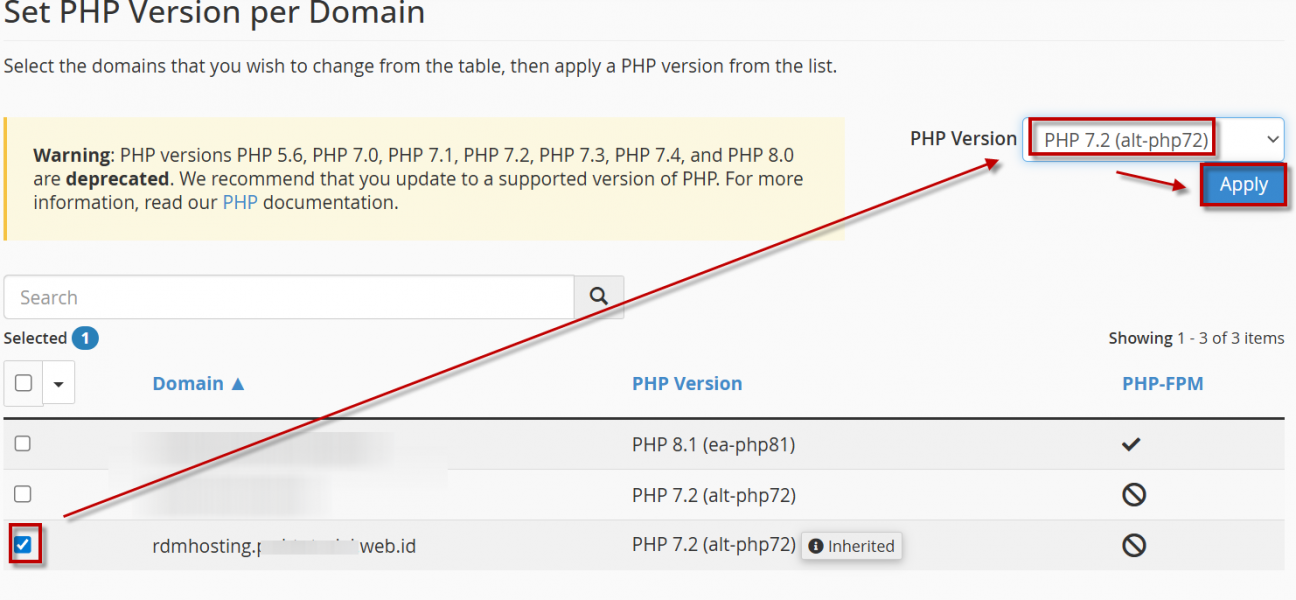This screenshot has height=600, width=1296.
Task: Click the PHP-FPM disabled icon for rdmhosting domain
Action: pos(1133,545)
